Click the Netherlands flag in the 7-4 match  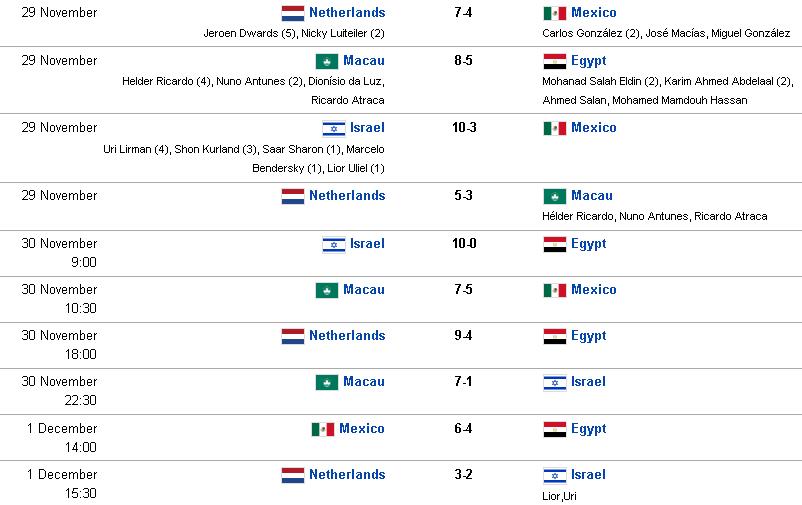(293, 13)
